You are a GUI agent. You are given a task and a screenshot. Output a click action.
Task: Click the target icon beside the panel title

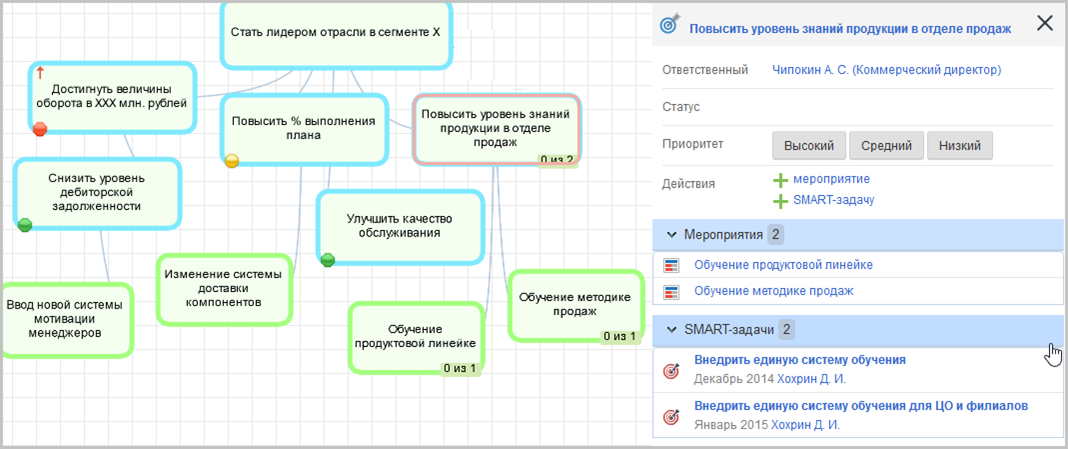click(670, 25)
